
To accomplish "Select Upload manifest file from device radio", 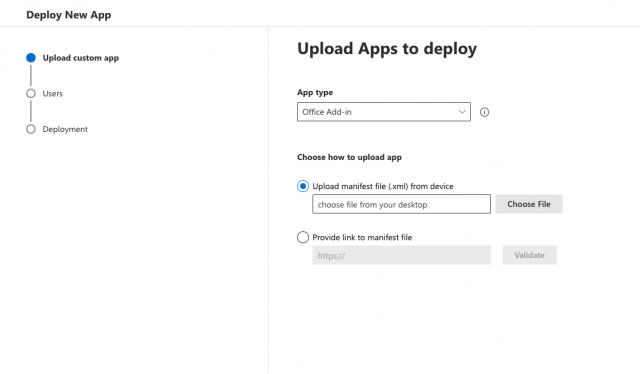I will [x=303, y=186].
